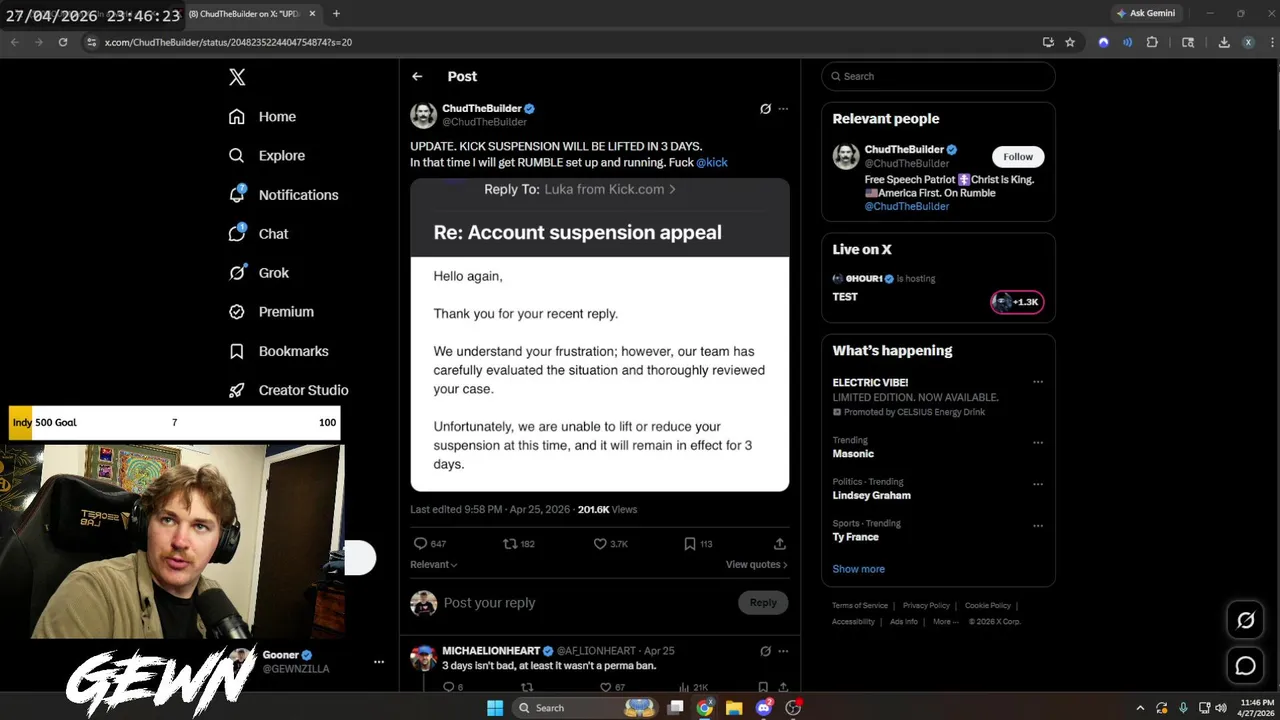1280x720 pixels.
Task: Open browser Downloads
Action: 1224,42
